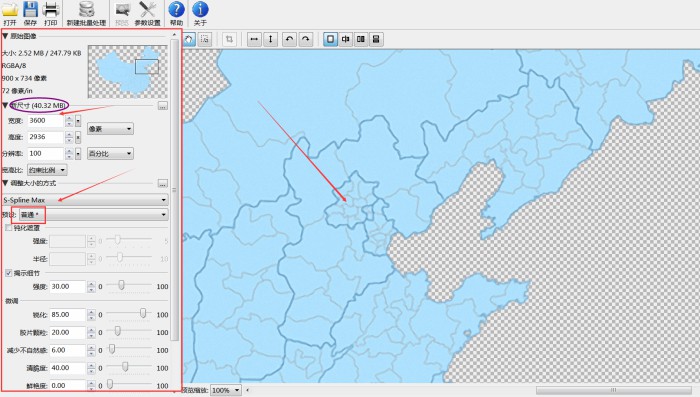This screenshot has width=700, height=397.
Task: Click the 锐化 slider handle
Action: coord(143,313)
